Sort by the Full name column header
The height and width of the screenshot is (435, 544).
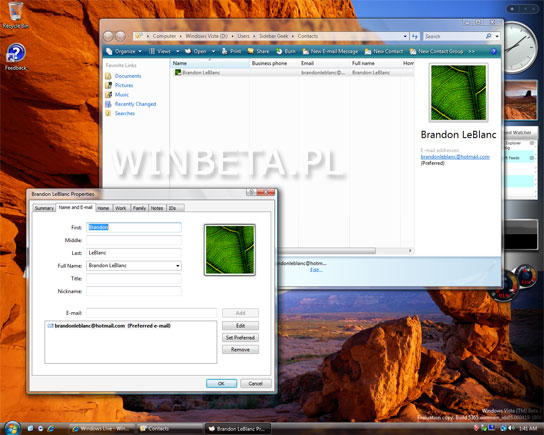tap(375, 63)
